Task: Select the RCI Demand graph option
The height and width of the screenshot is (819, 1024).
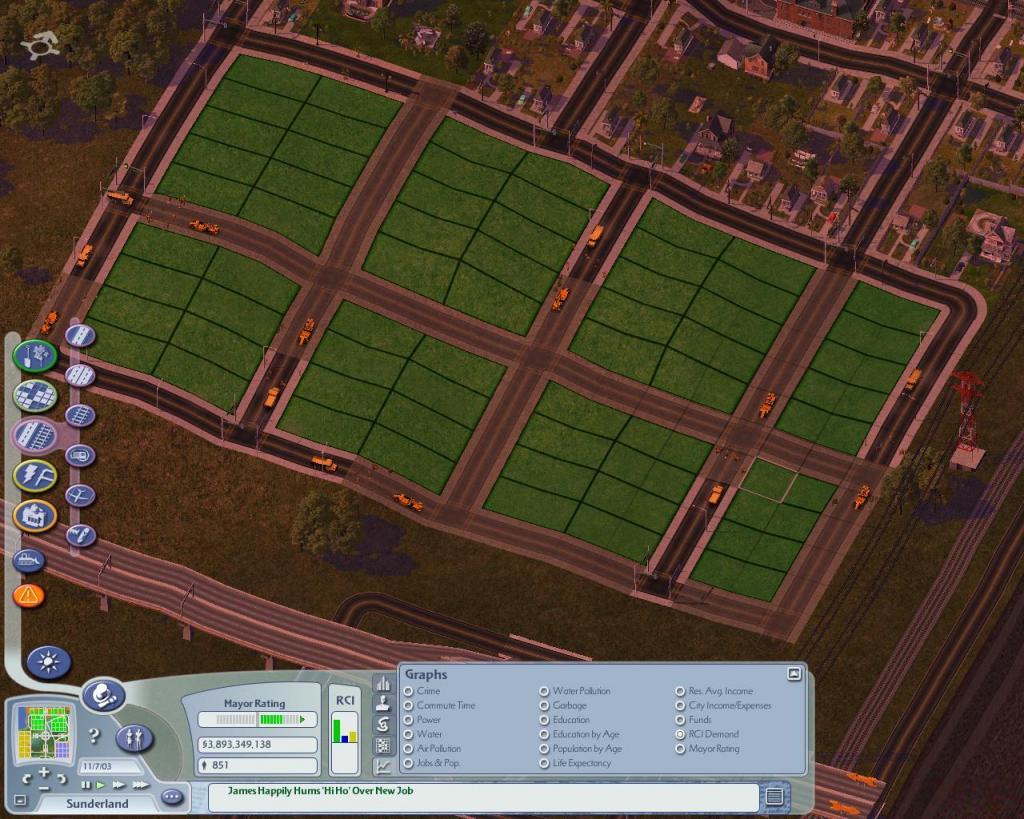Action: click(680, 734)
